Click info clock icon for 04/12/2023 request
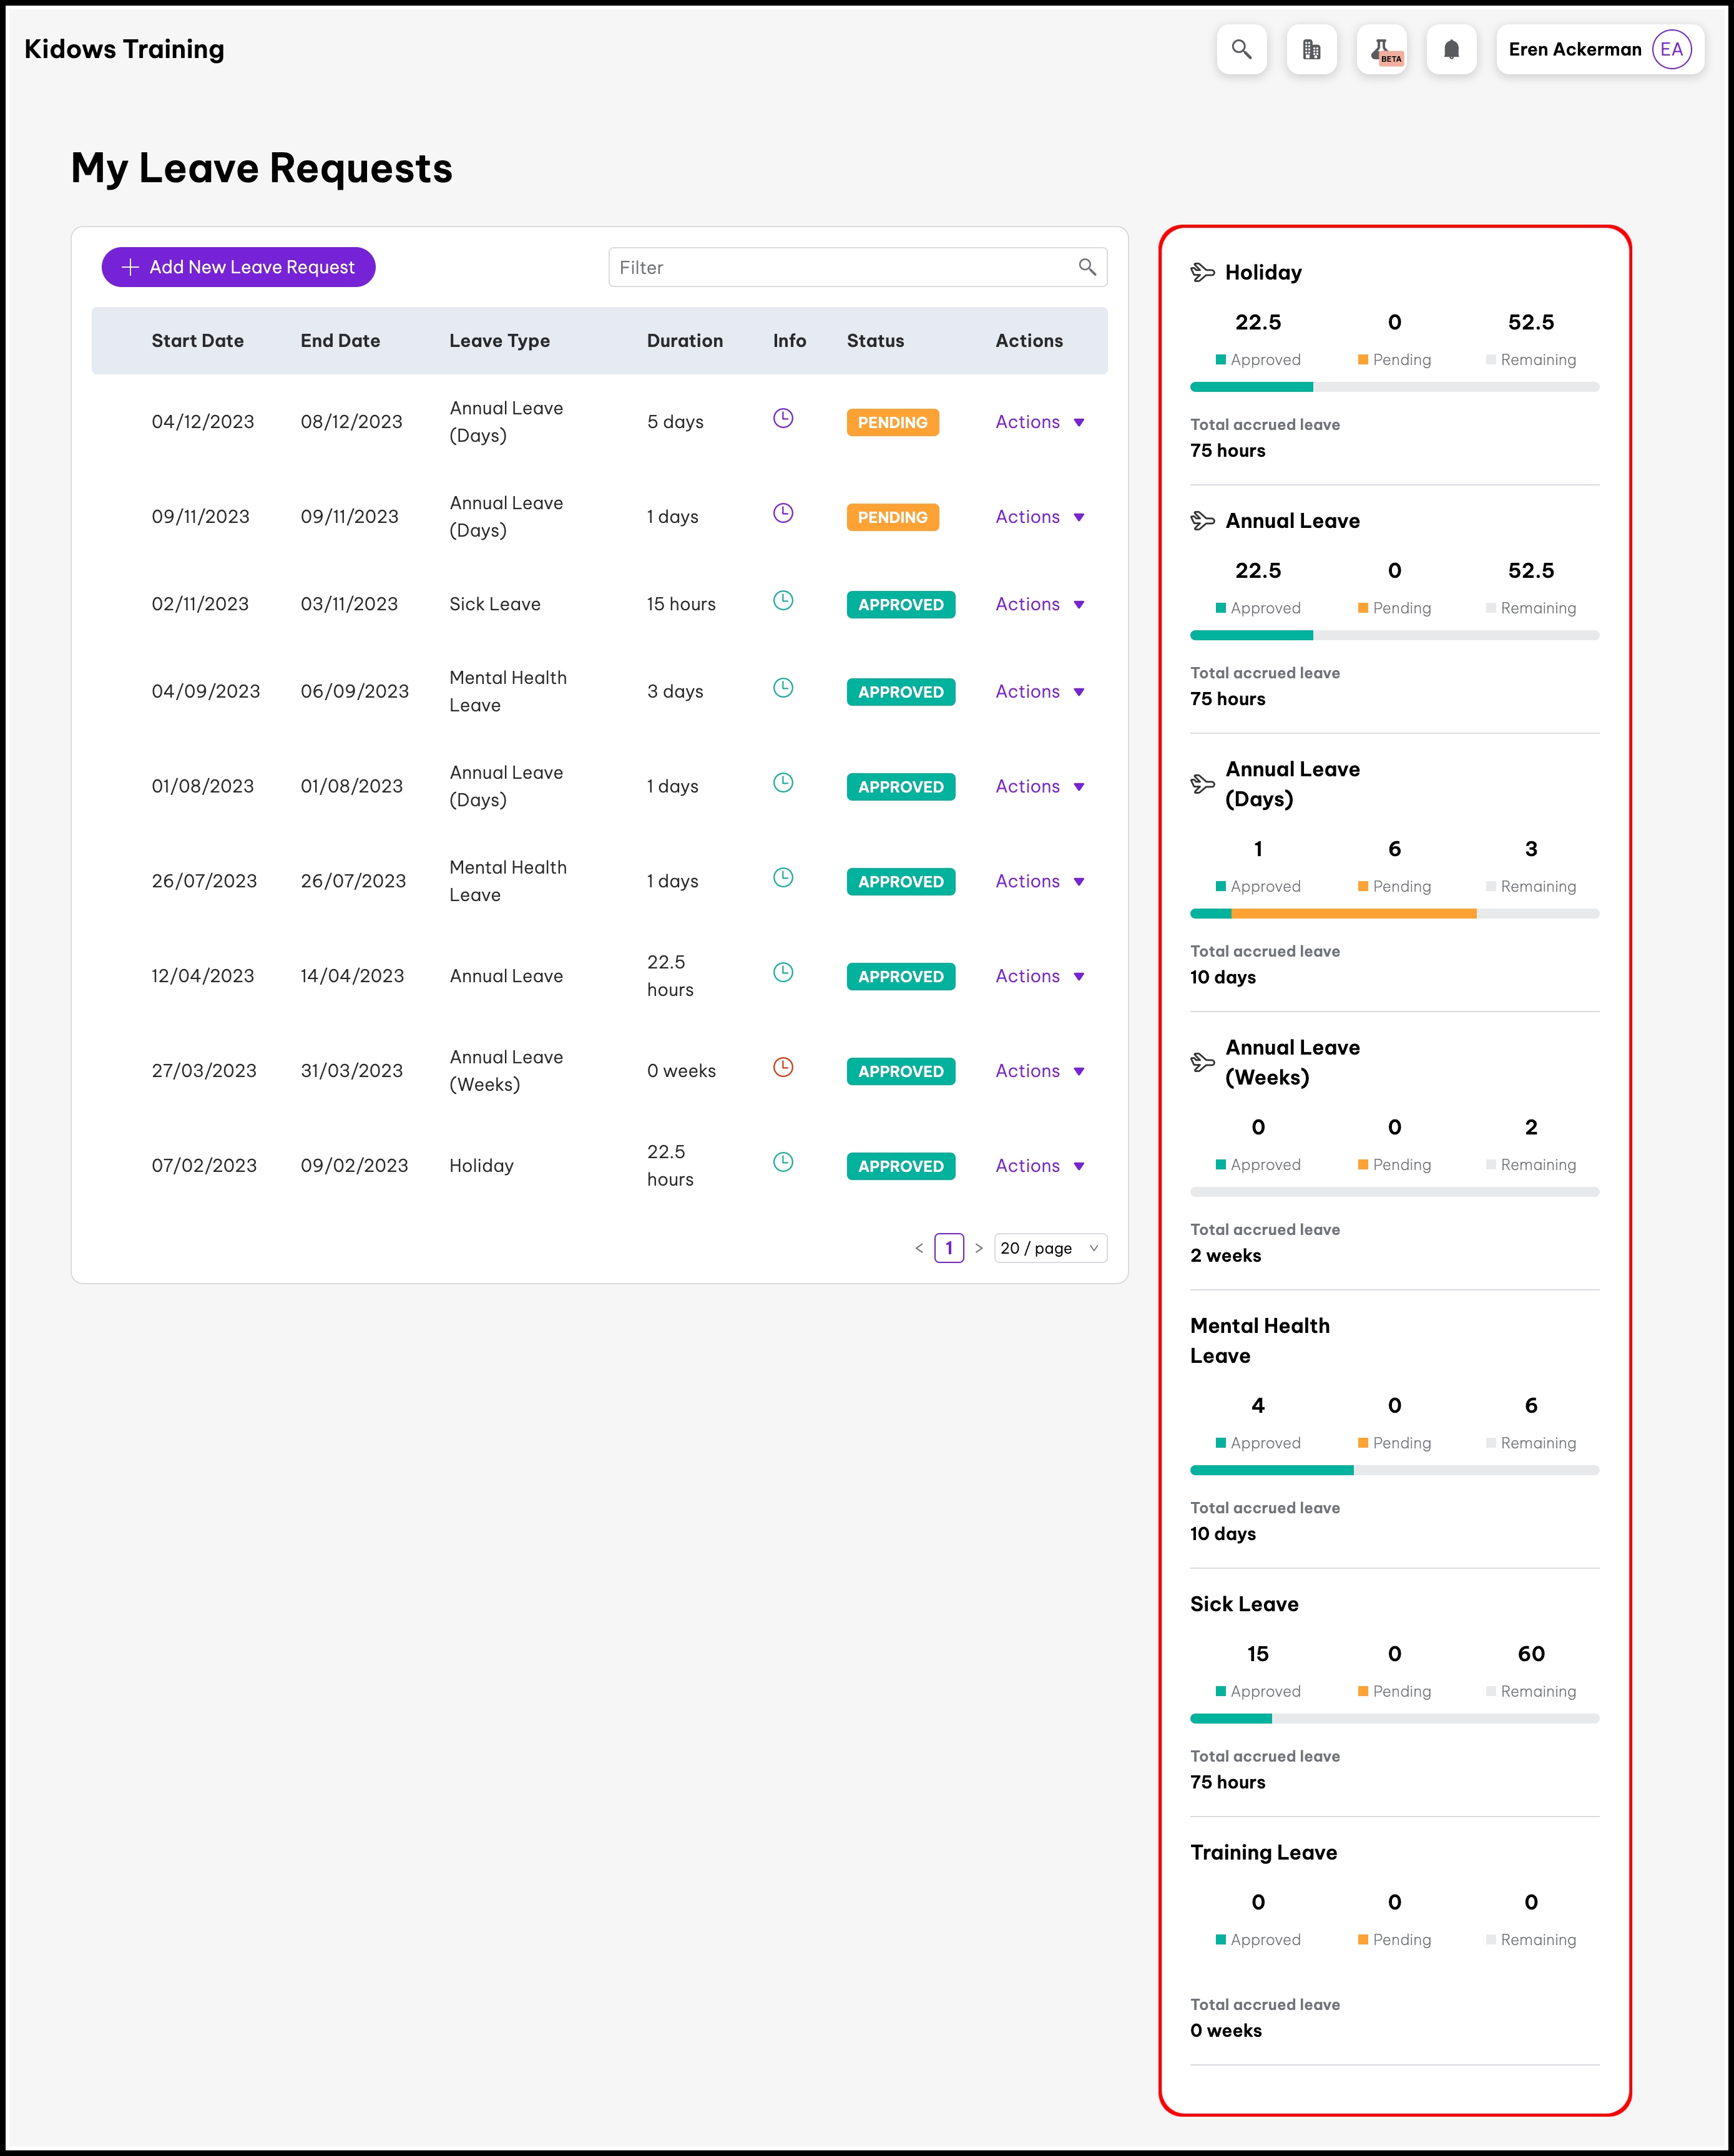The height and width of the screenshot is (2156, 1734). [783, 418]
